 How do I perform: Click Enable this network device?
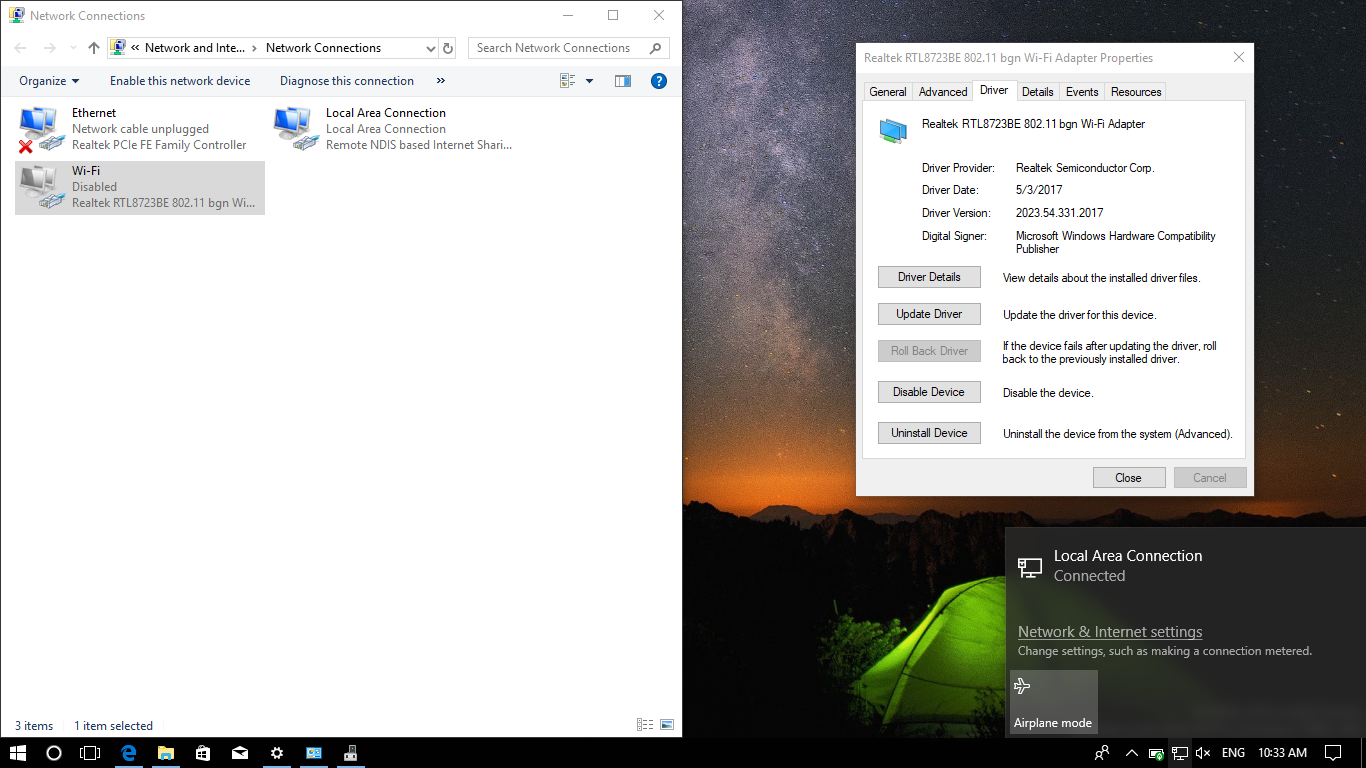[x=180, y=81]
